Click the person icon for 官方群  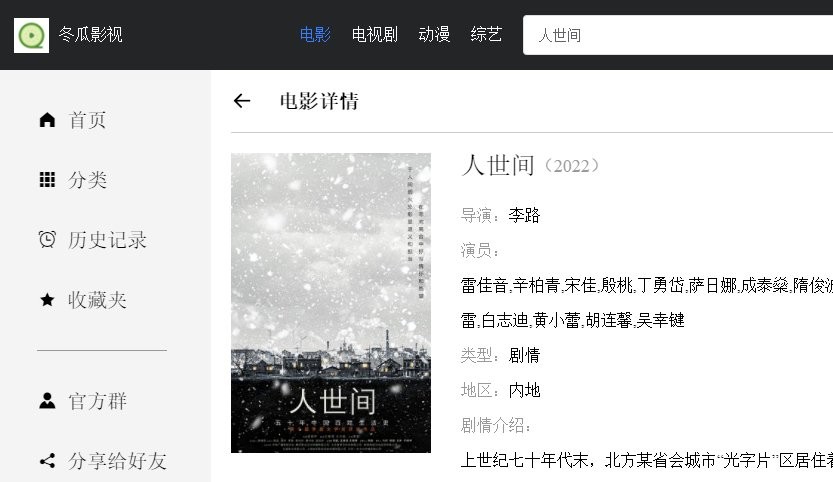click(47, 401)
